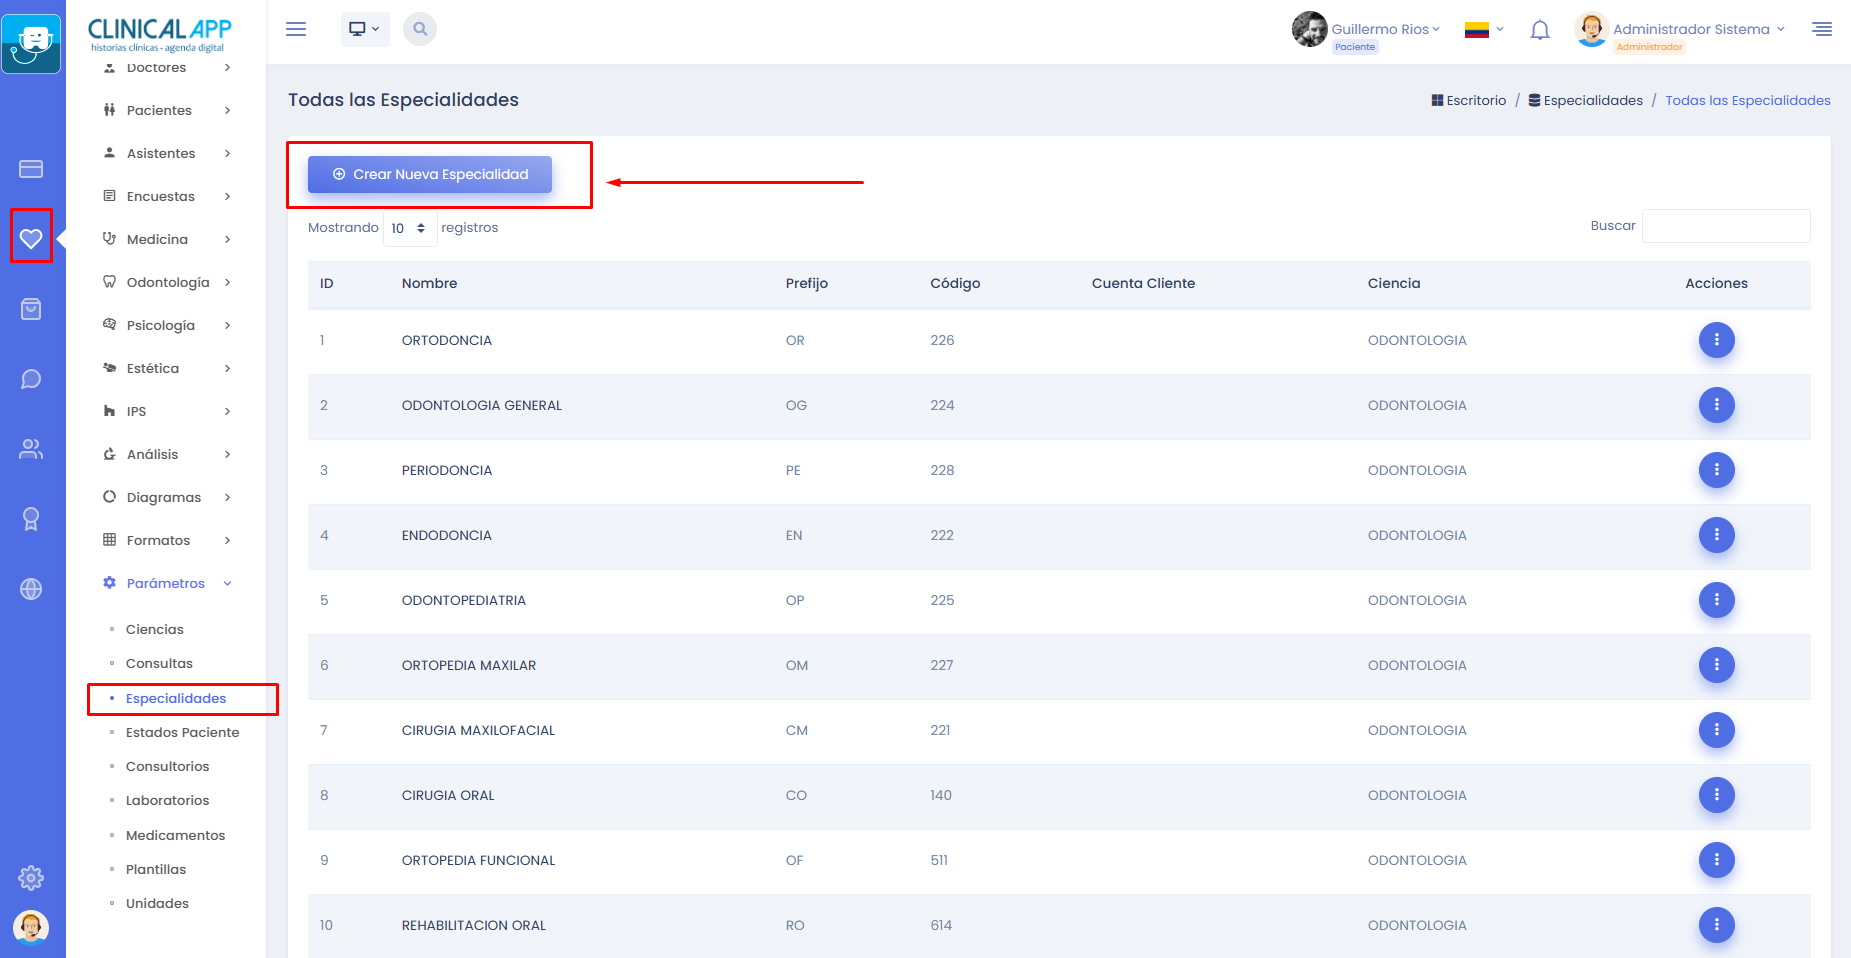Viewport: 1851px width, 958px height.
Task: Click Crear Nueva Especialidad button
Action: (x=430, y=174)
